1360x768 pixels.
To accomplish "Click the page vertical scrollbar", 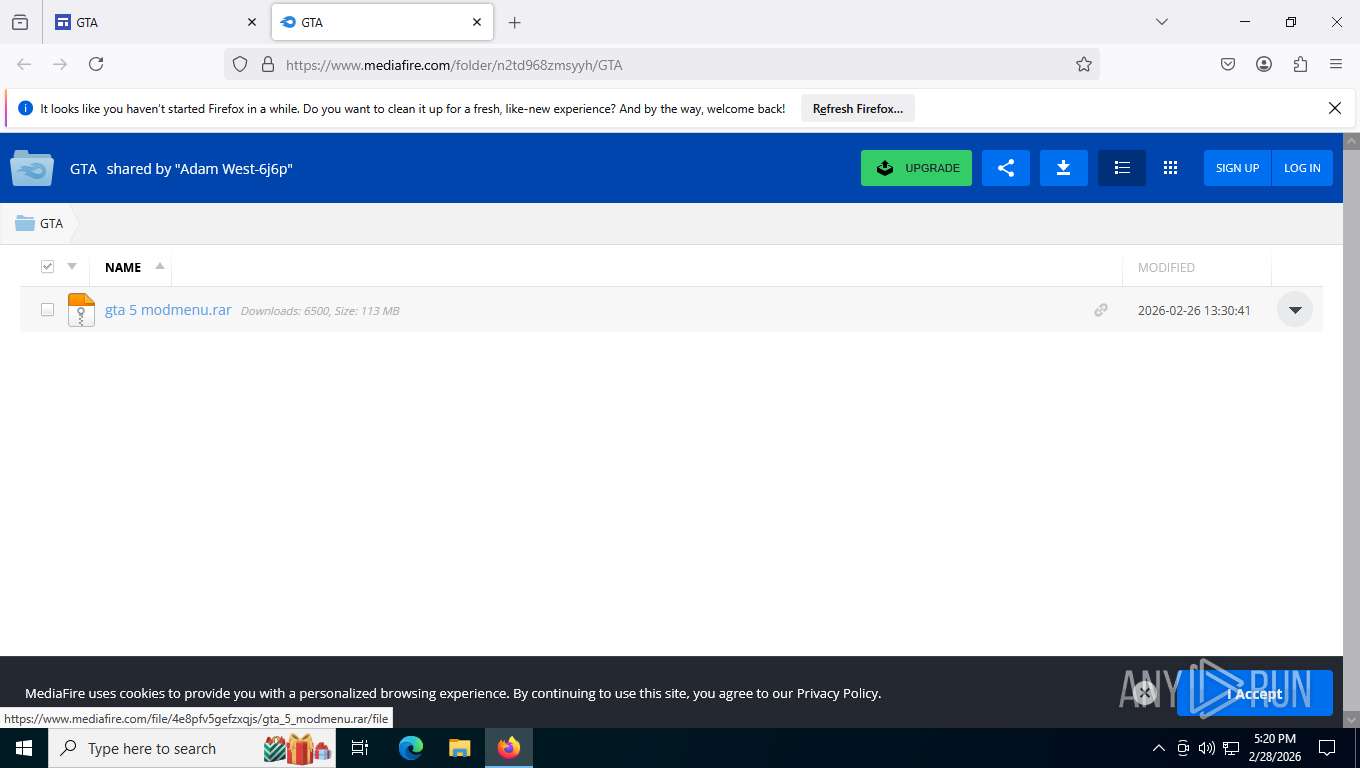I will 1351,430.
